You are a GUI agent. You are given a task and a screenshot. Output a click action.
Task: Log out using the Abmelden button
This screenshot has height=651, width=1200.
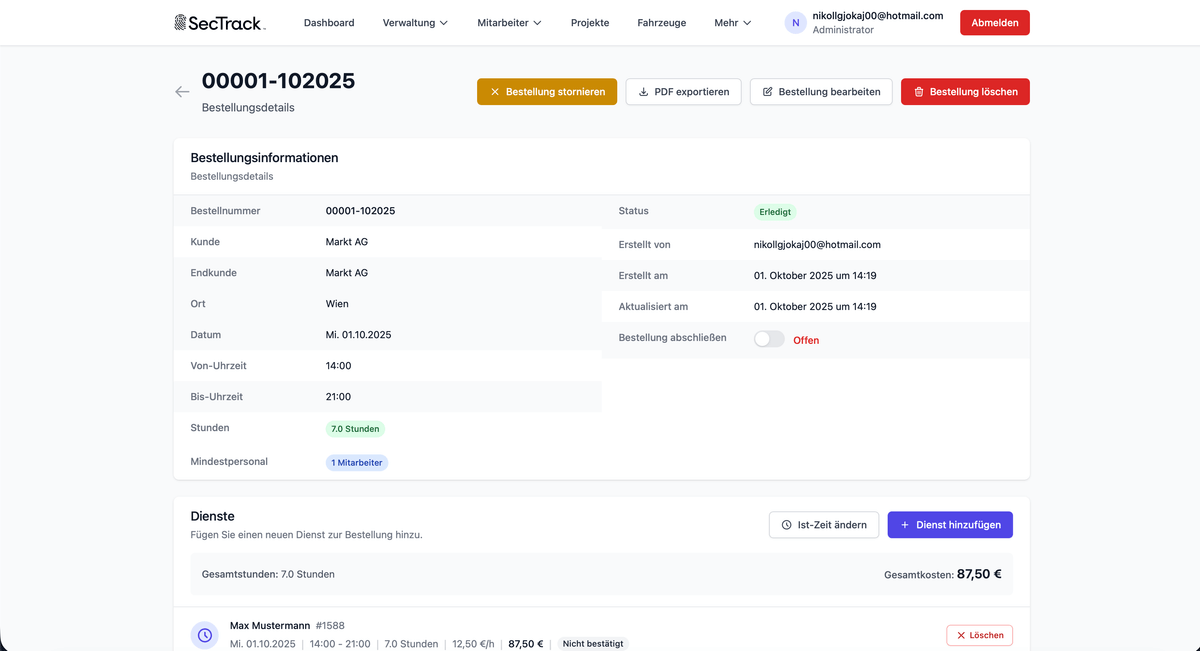pos(994,23)
